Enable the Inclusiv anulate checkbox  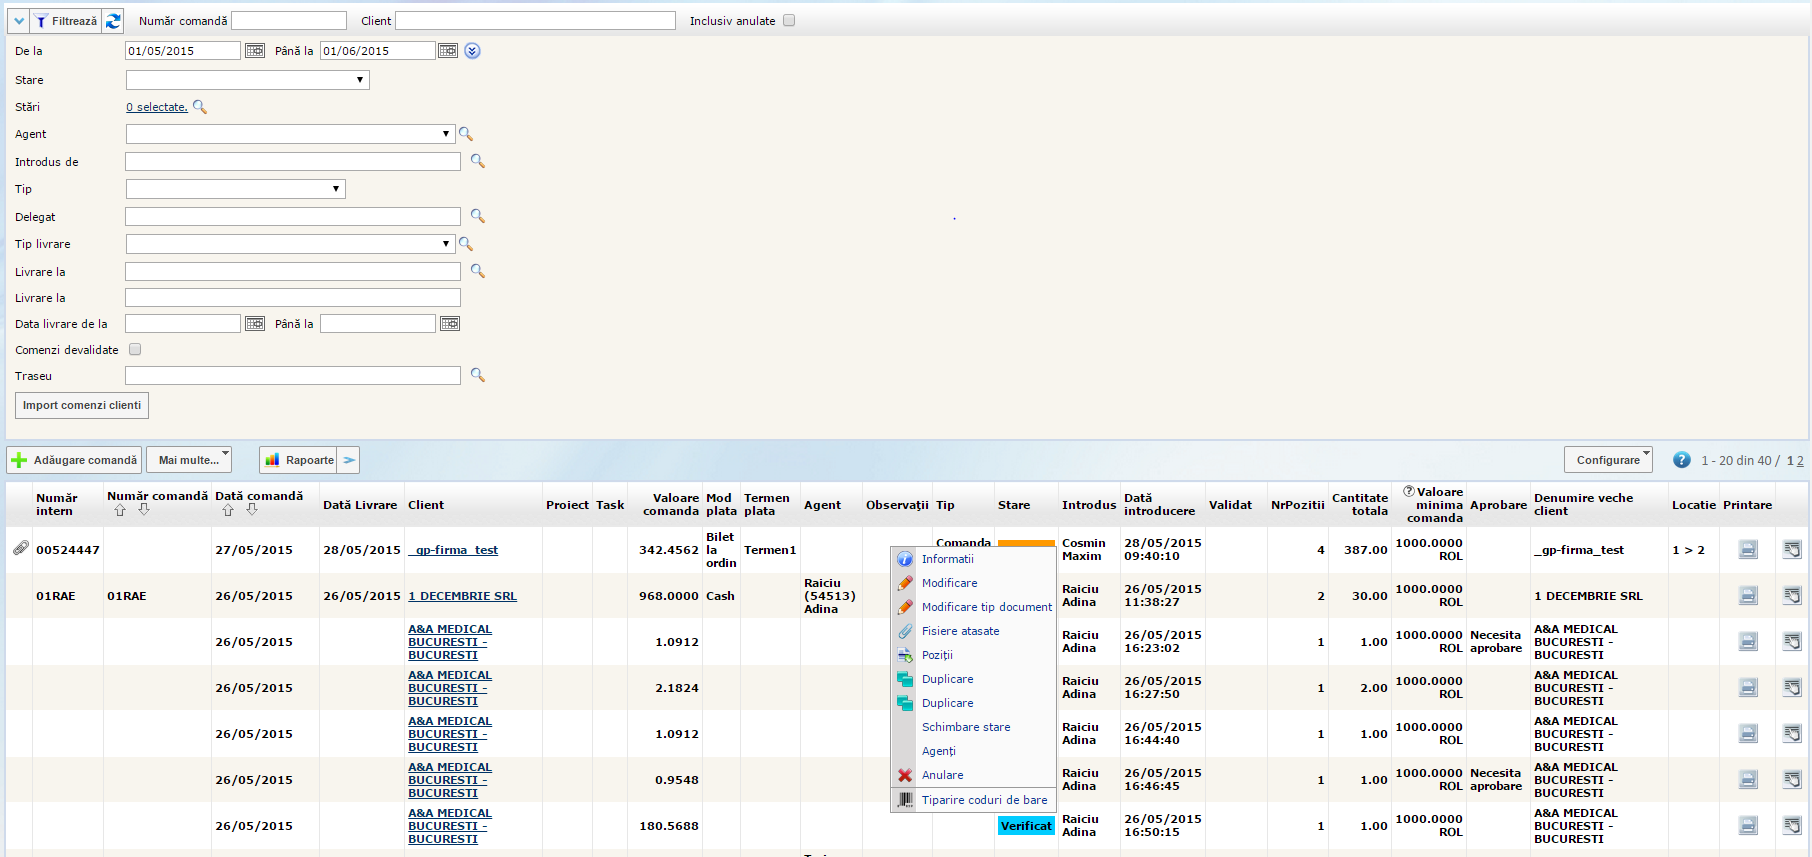(x=789, y=21)
